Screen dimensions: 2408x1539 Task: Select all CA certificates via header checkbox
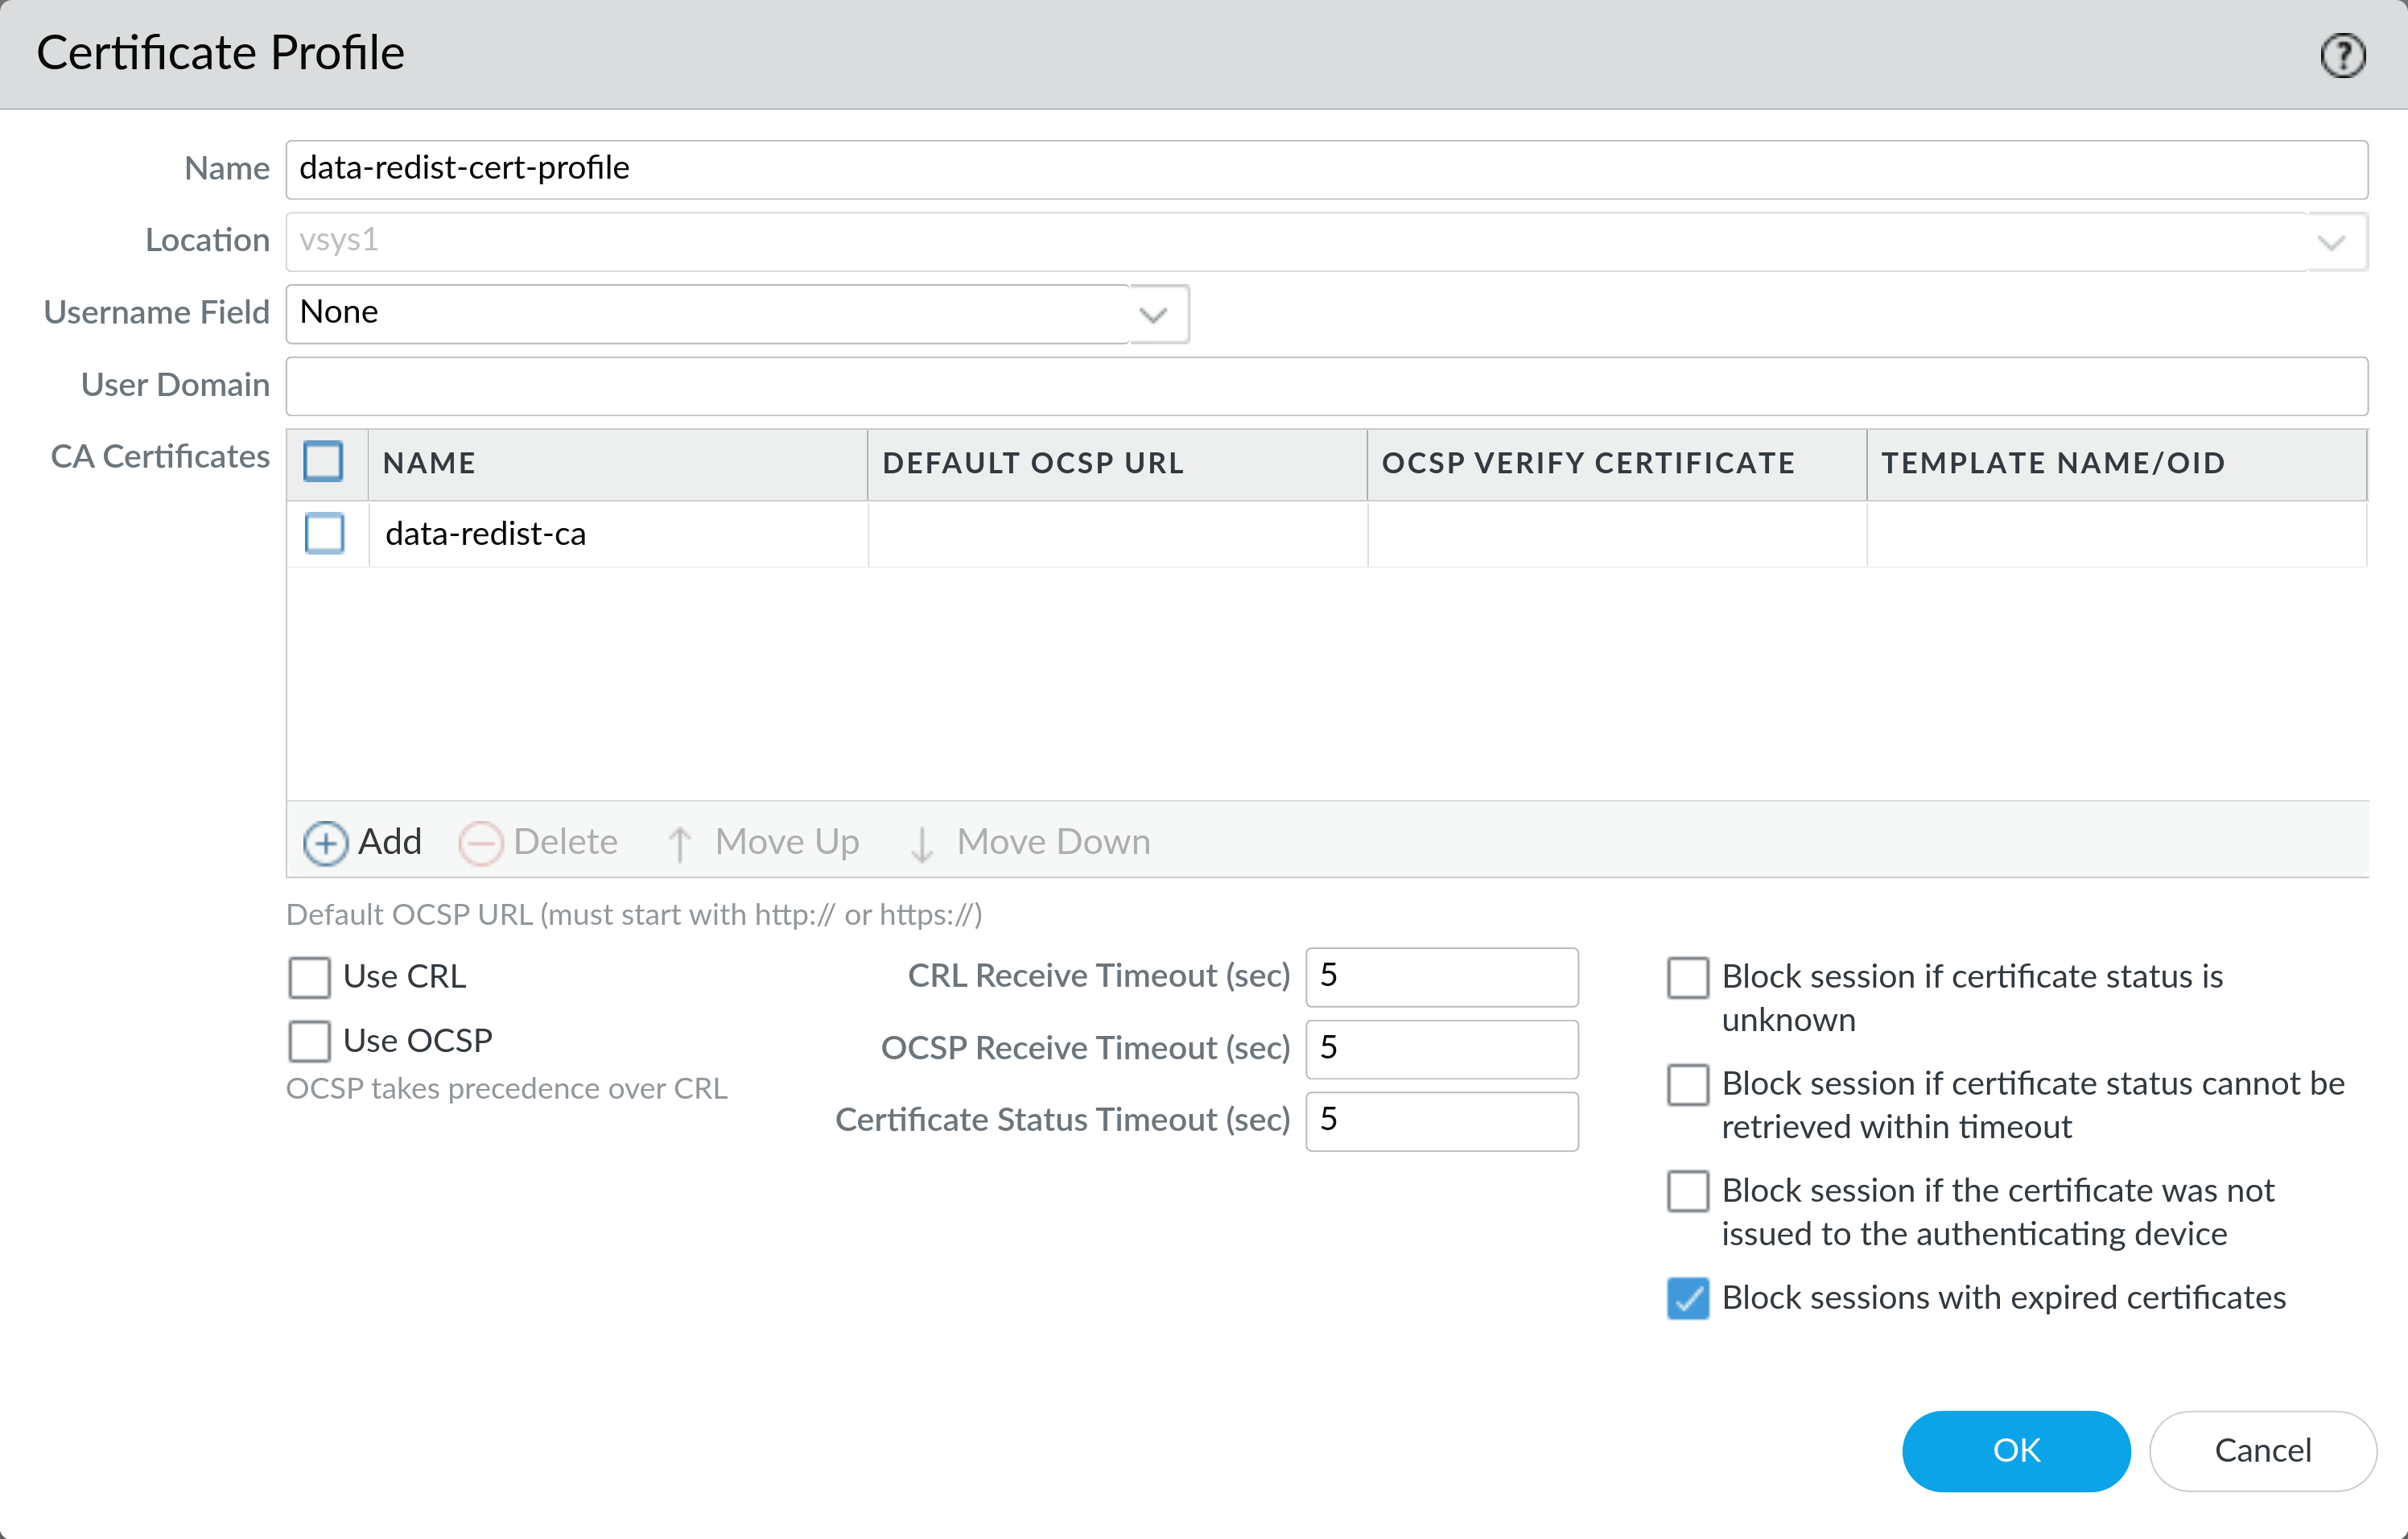click(x=324, y=462)
